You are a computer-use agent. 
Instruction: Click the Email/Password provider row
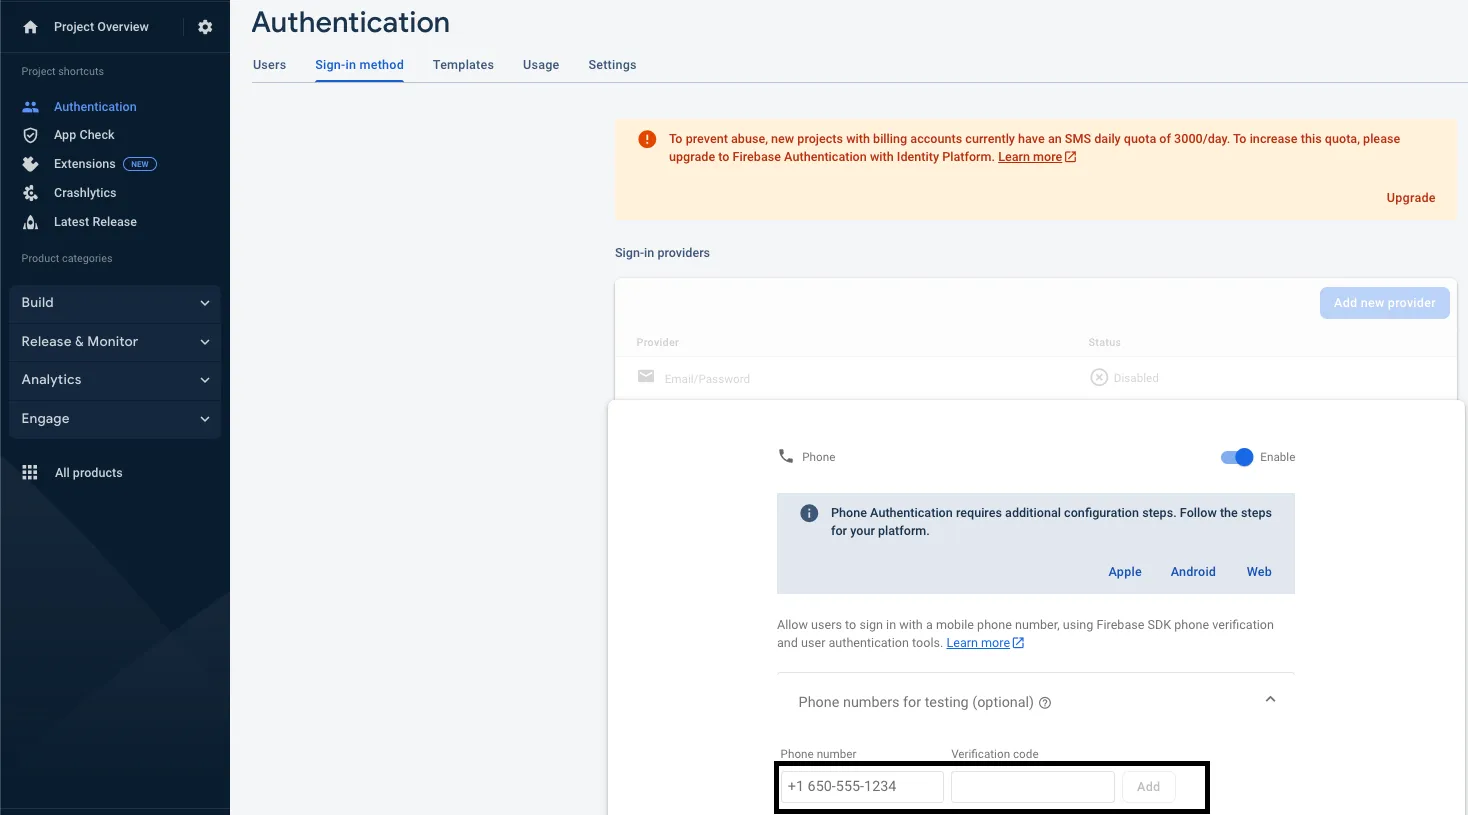[1035, 378]
